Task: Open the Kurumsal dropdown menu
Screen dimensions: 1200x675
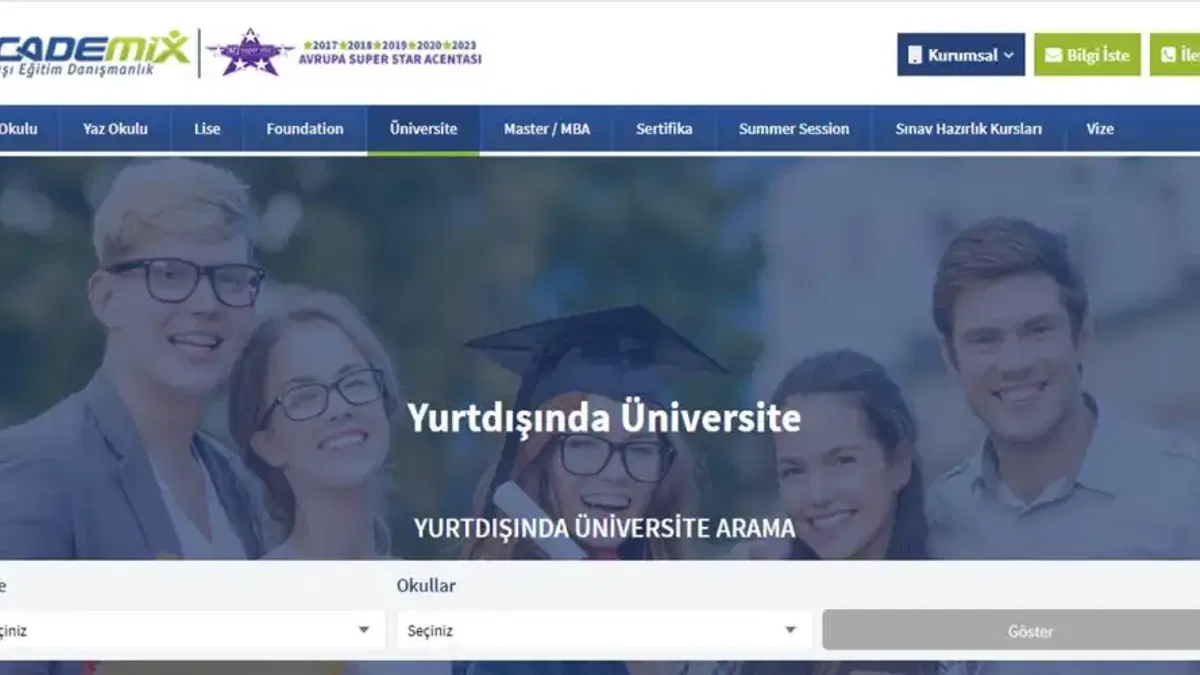Action: (x=961, y=55)
